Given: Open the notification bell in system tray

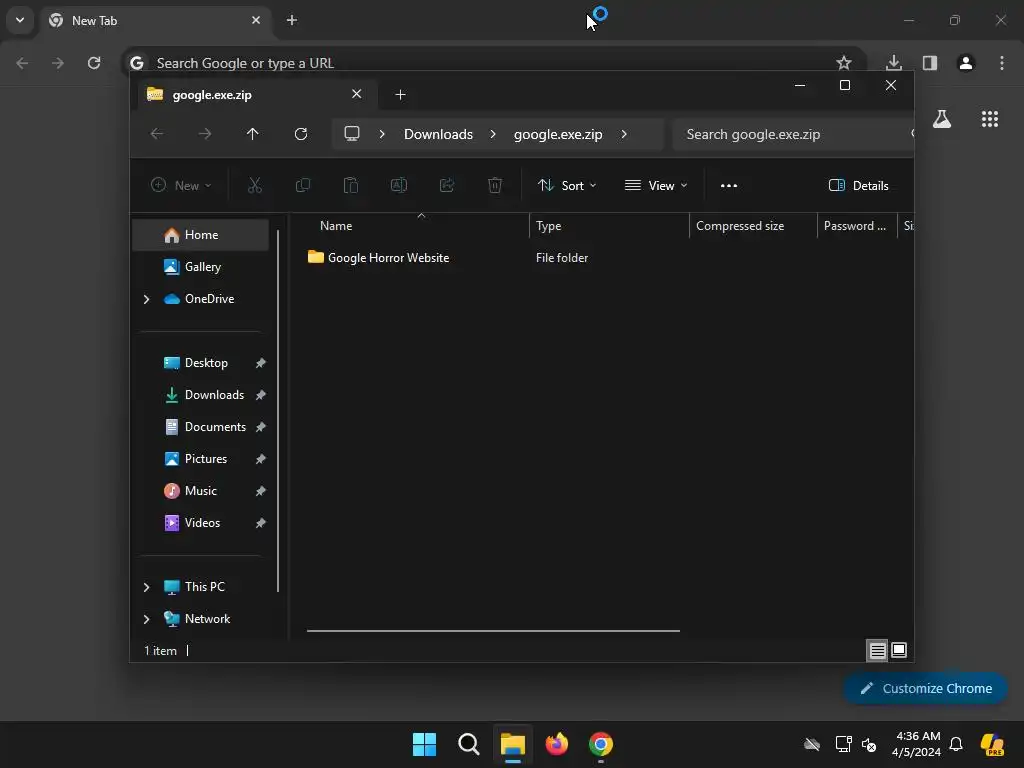Looking at the screenshot, I should [956, 744].
